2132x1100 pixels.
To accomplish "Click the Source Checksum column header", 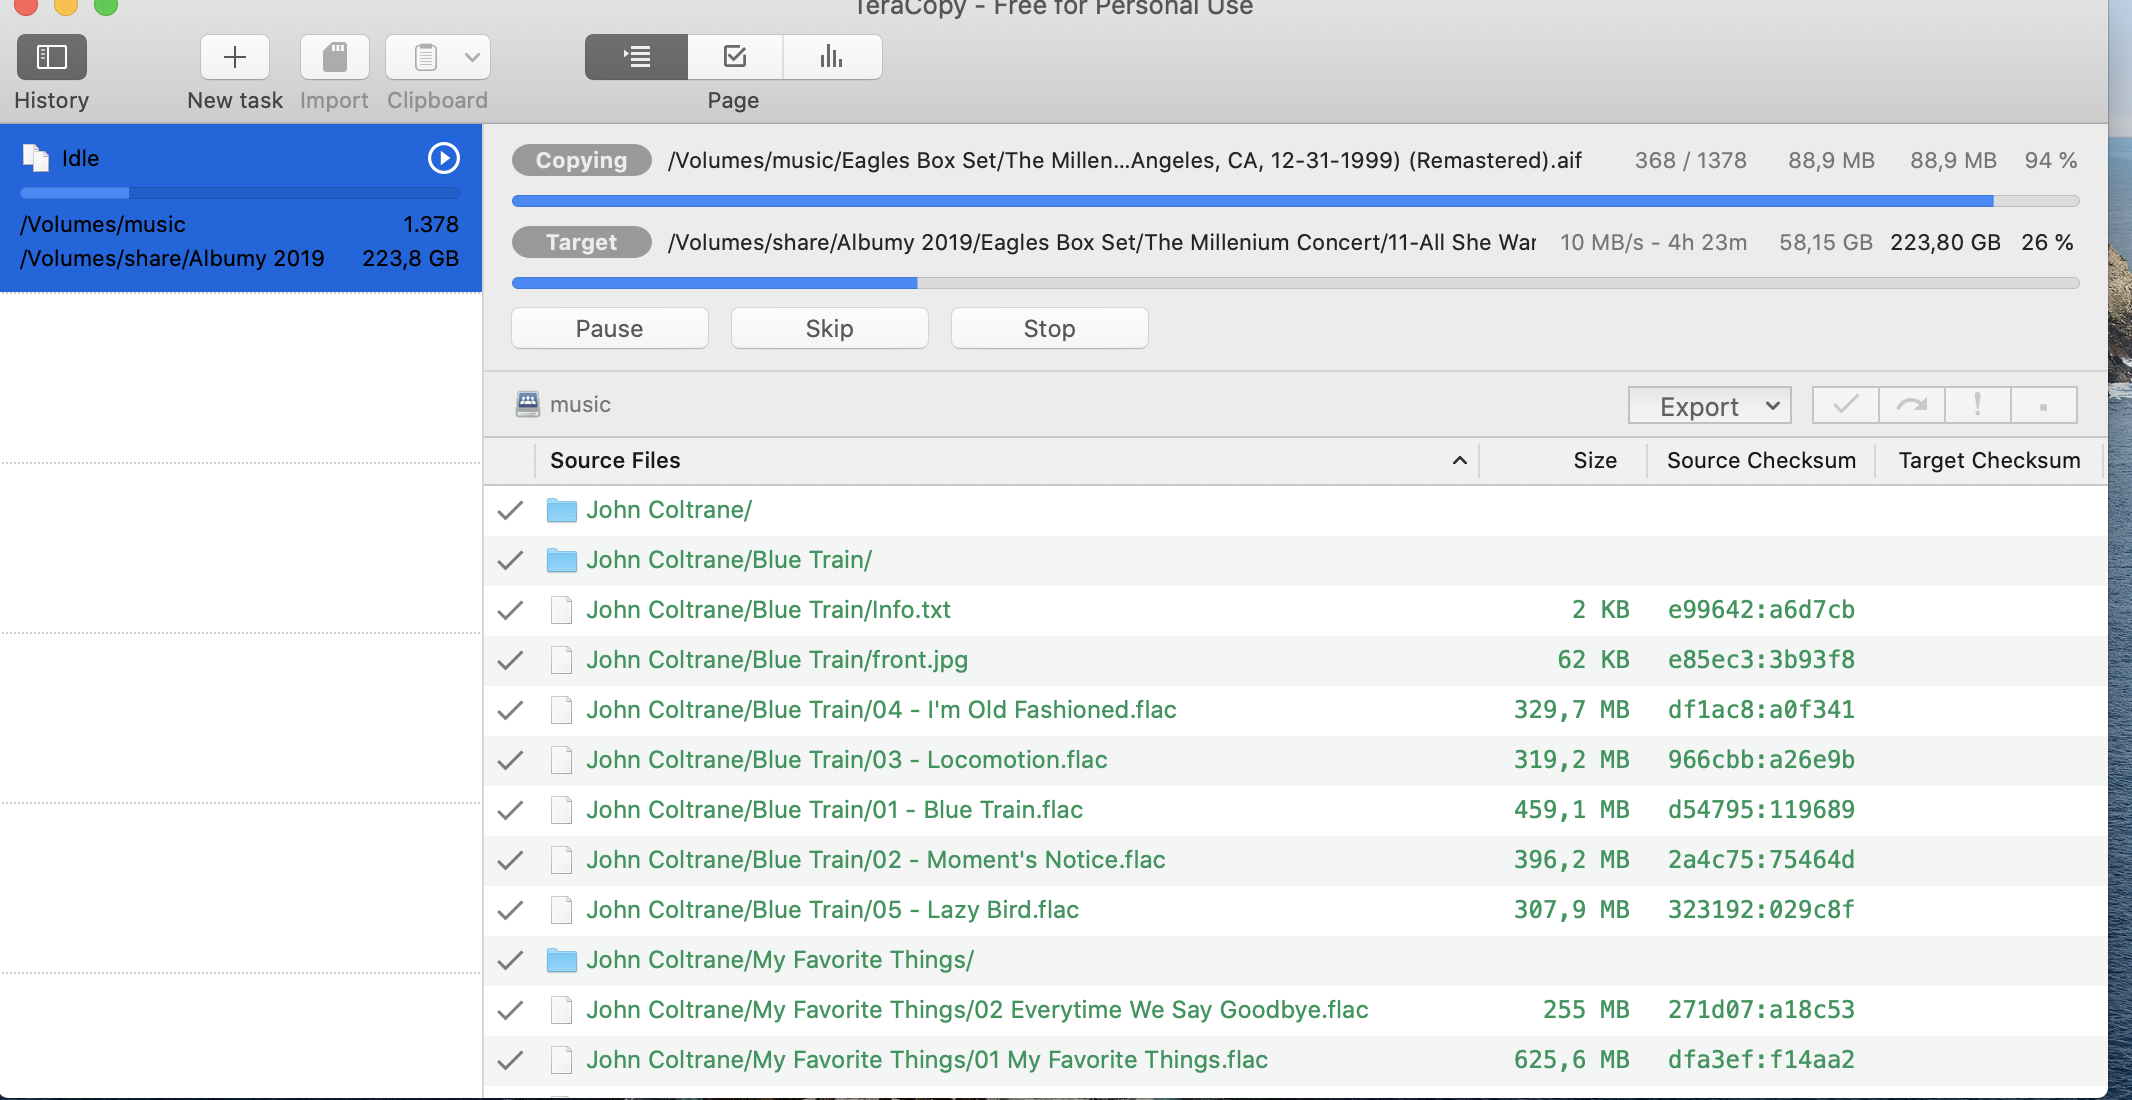I will point(1760,460).
